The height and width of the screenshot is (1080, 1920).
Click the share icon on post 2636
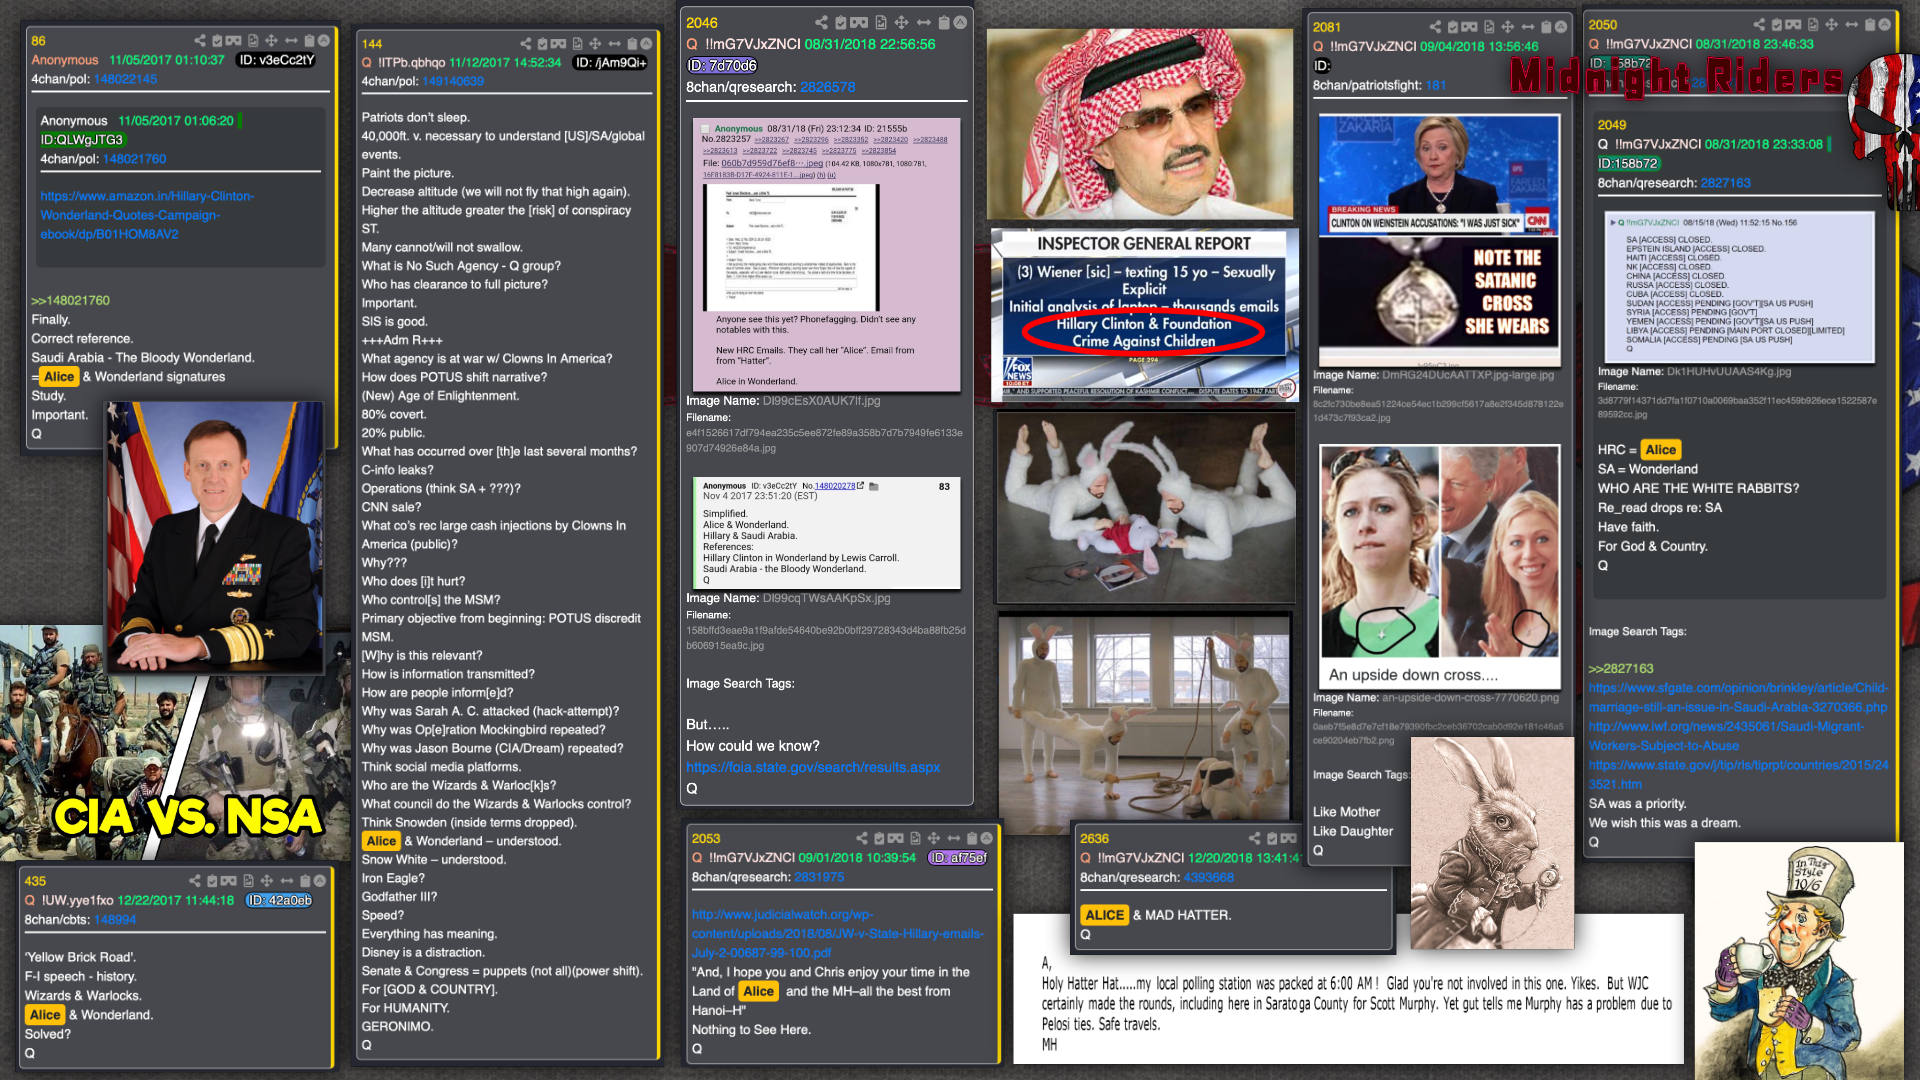coord(1254,838)
